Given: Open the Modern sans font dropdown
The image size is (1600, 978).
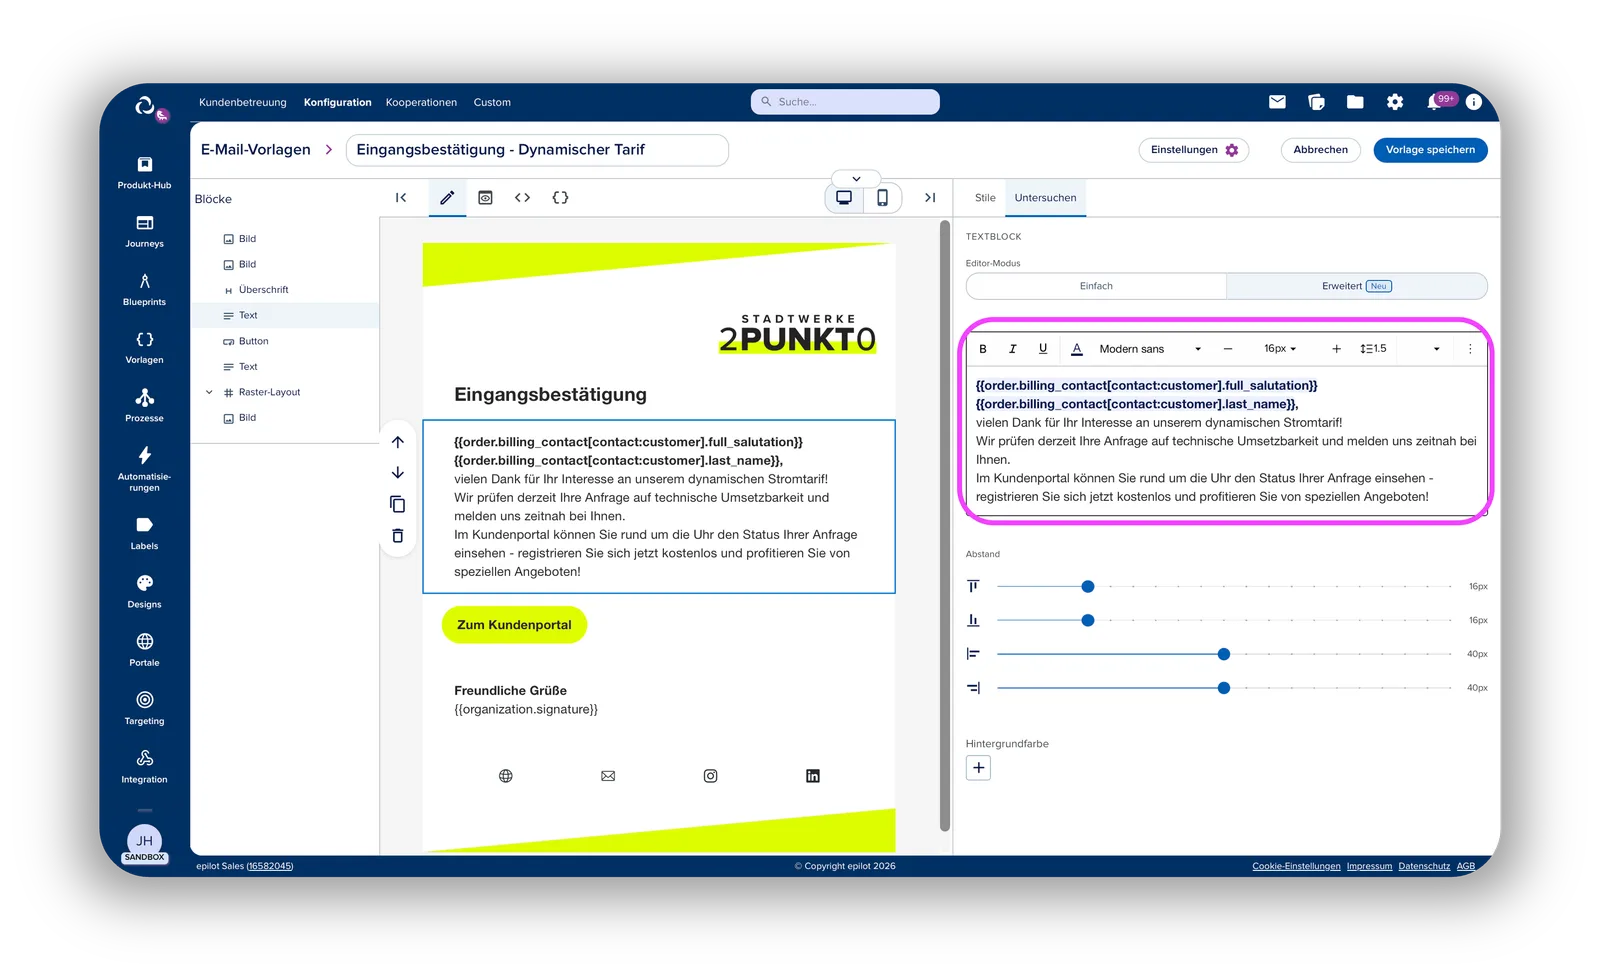Looking at the screenshot, I should click(1150, 349).
